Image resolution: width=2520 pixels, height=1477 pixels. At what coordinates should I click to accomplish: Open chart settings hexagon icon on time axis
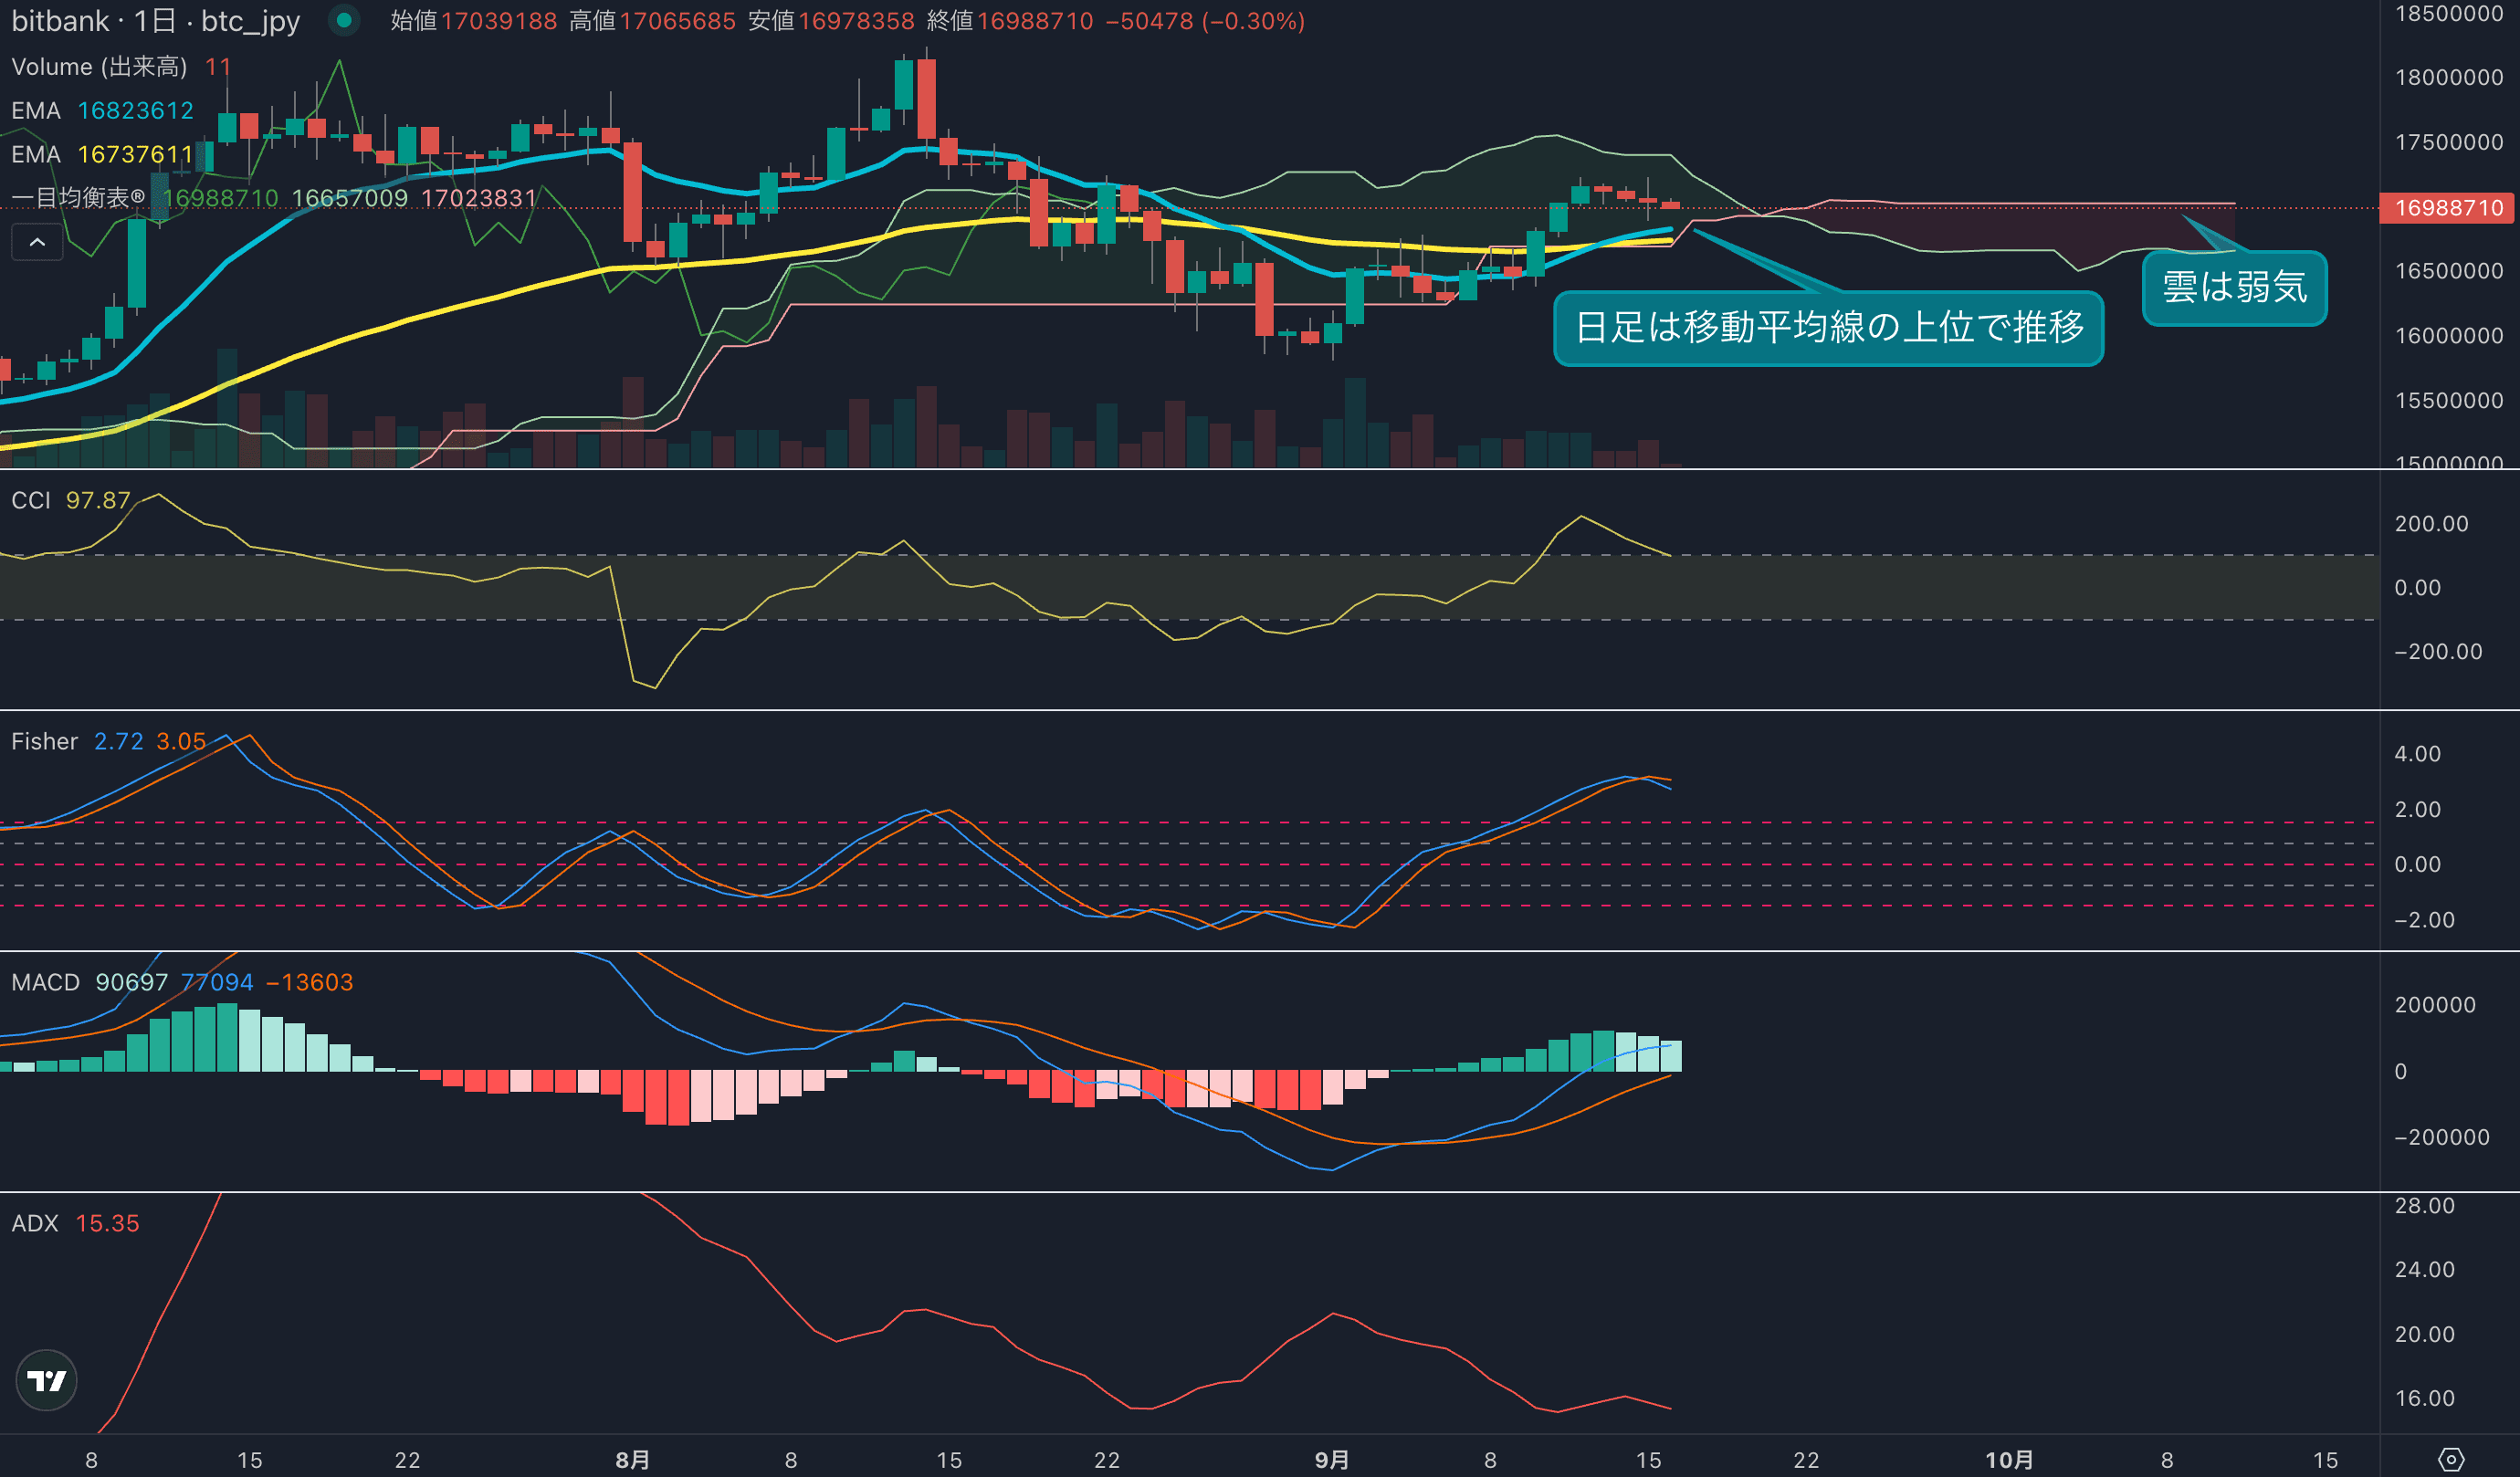2451,1459
